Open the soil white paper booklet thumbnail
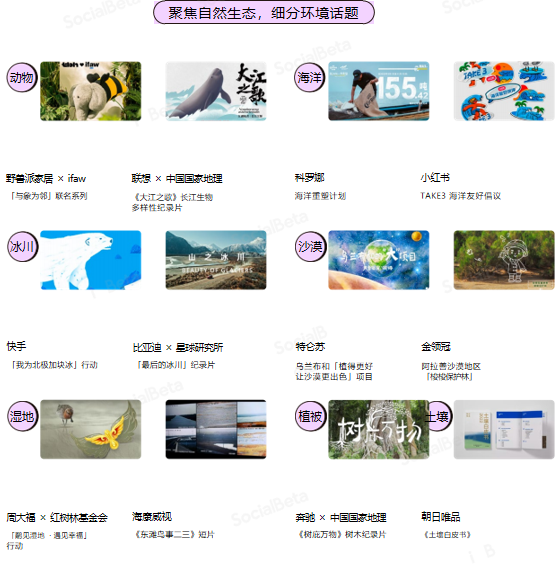The height and width of the screenshot is (564, 557). (x=504, y=429)
